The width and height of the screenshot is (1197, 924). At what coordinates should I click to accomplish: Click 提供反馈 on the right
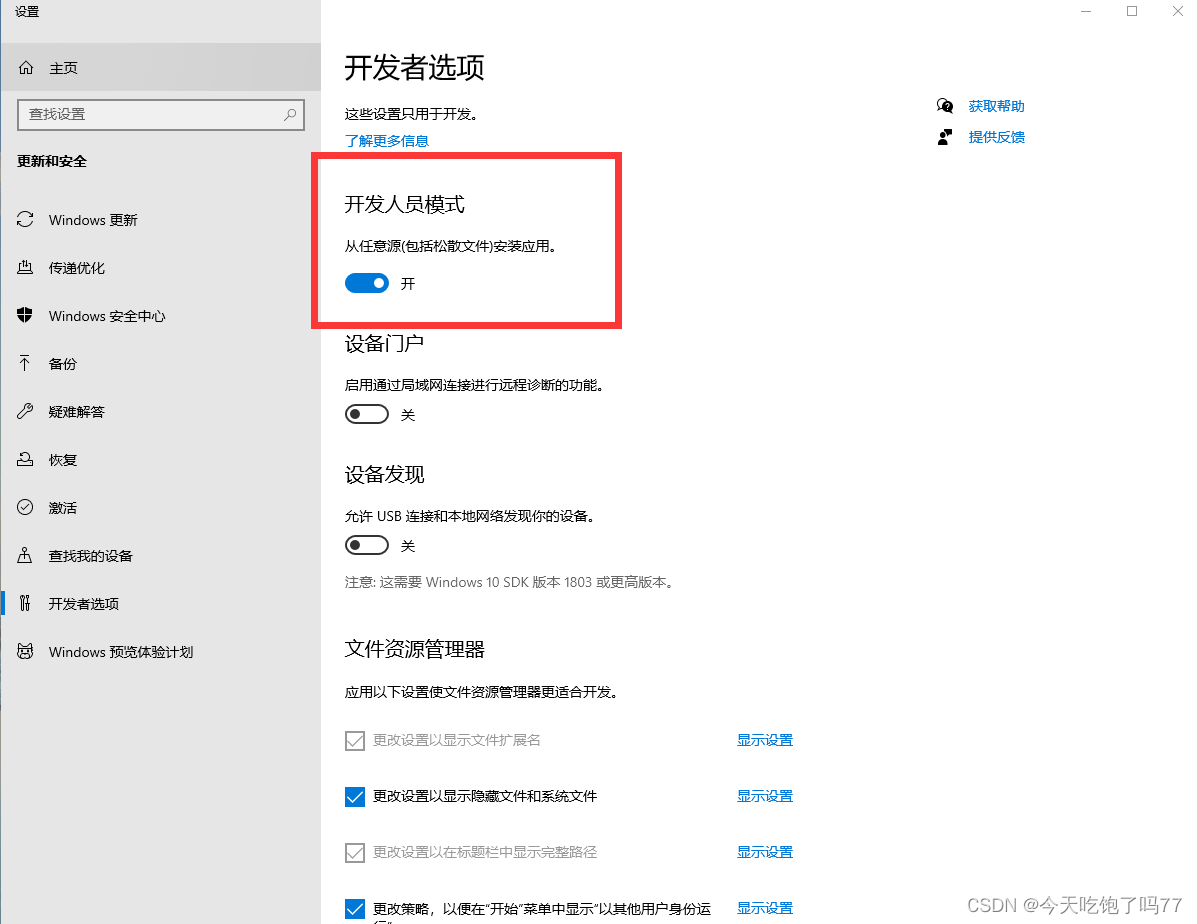point(996,137)
